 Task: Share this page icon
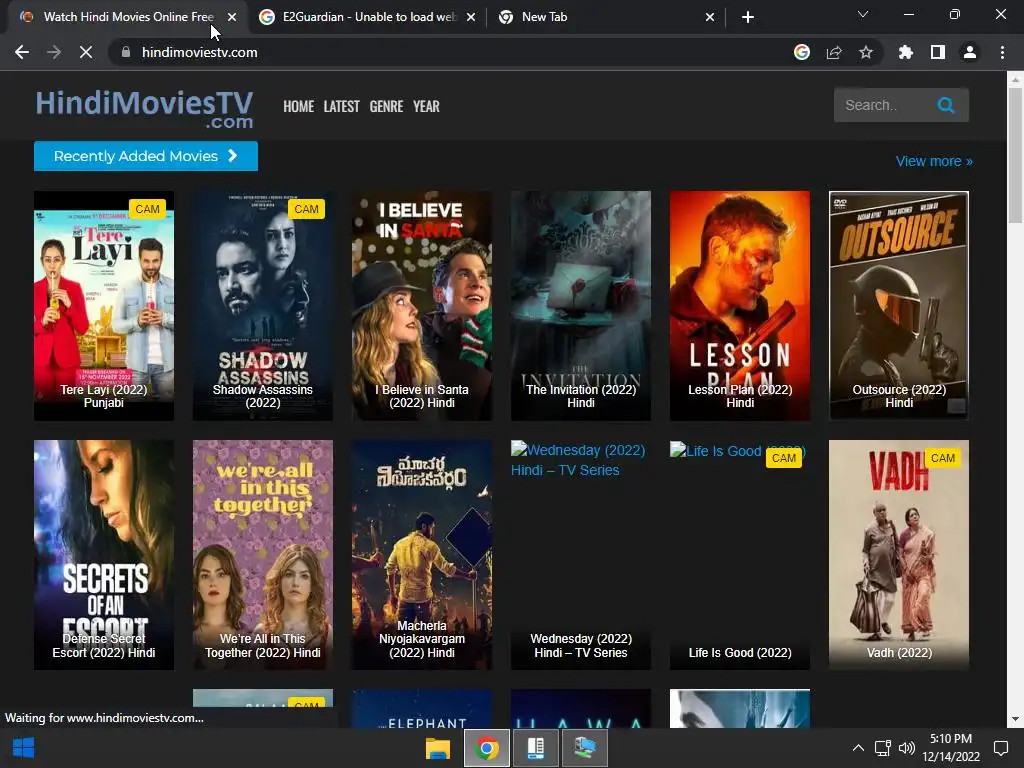tap(834, 52)
